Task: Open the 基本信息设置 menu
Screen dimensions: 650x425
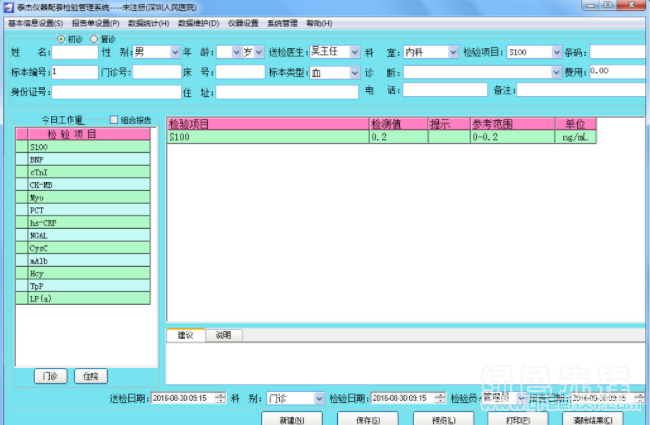Action: (36, 22)
